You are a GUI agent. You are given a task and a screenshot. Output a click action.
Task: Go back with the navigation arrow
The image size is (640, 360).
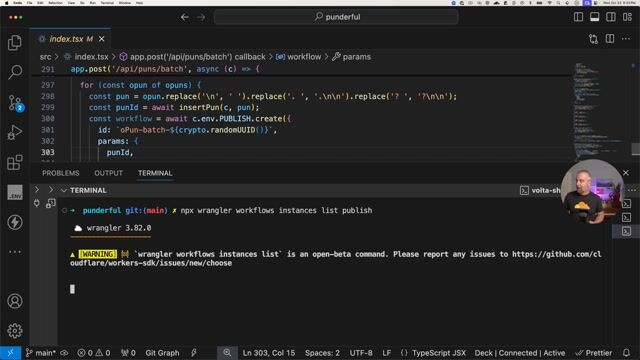pyautogui.click(x=184, y=17)
